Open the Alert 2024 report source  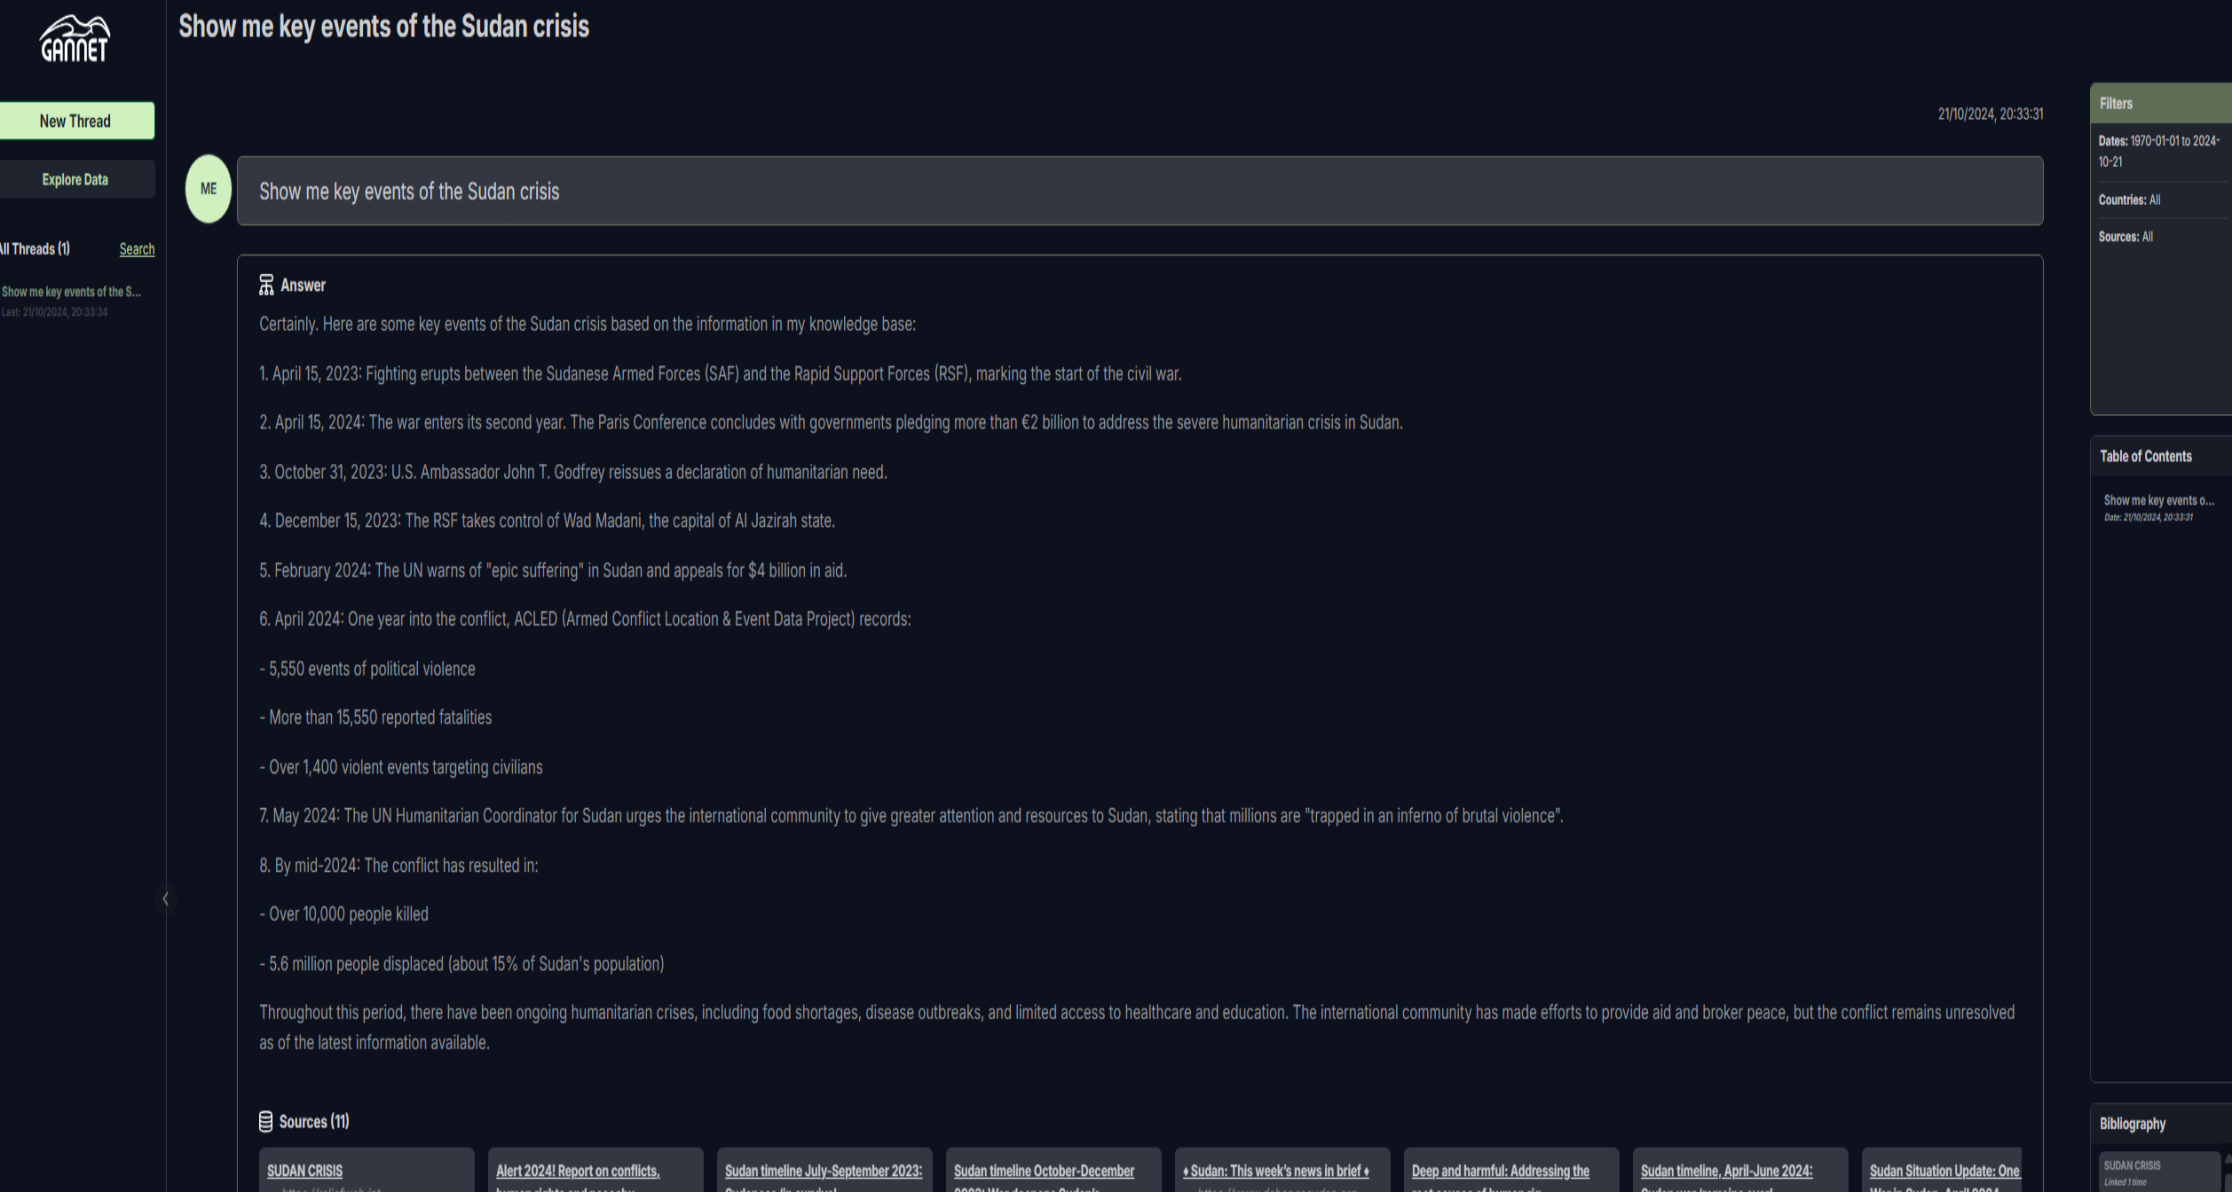click(x=596, y=1170)
